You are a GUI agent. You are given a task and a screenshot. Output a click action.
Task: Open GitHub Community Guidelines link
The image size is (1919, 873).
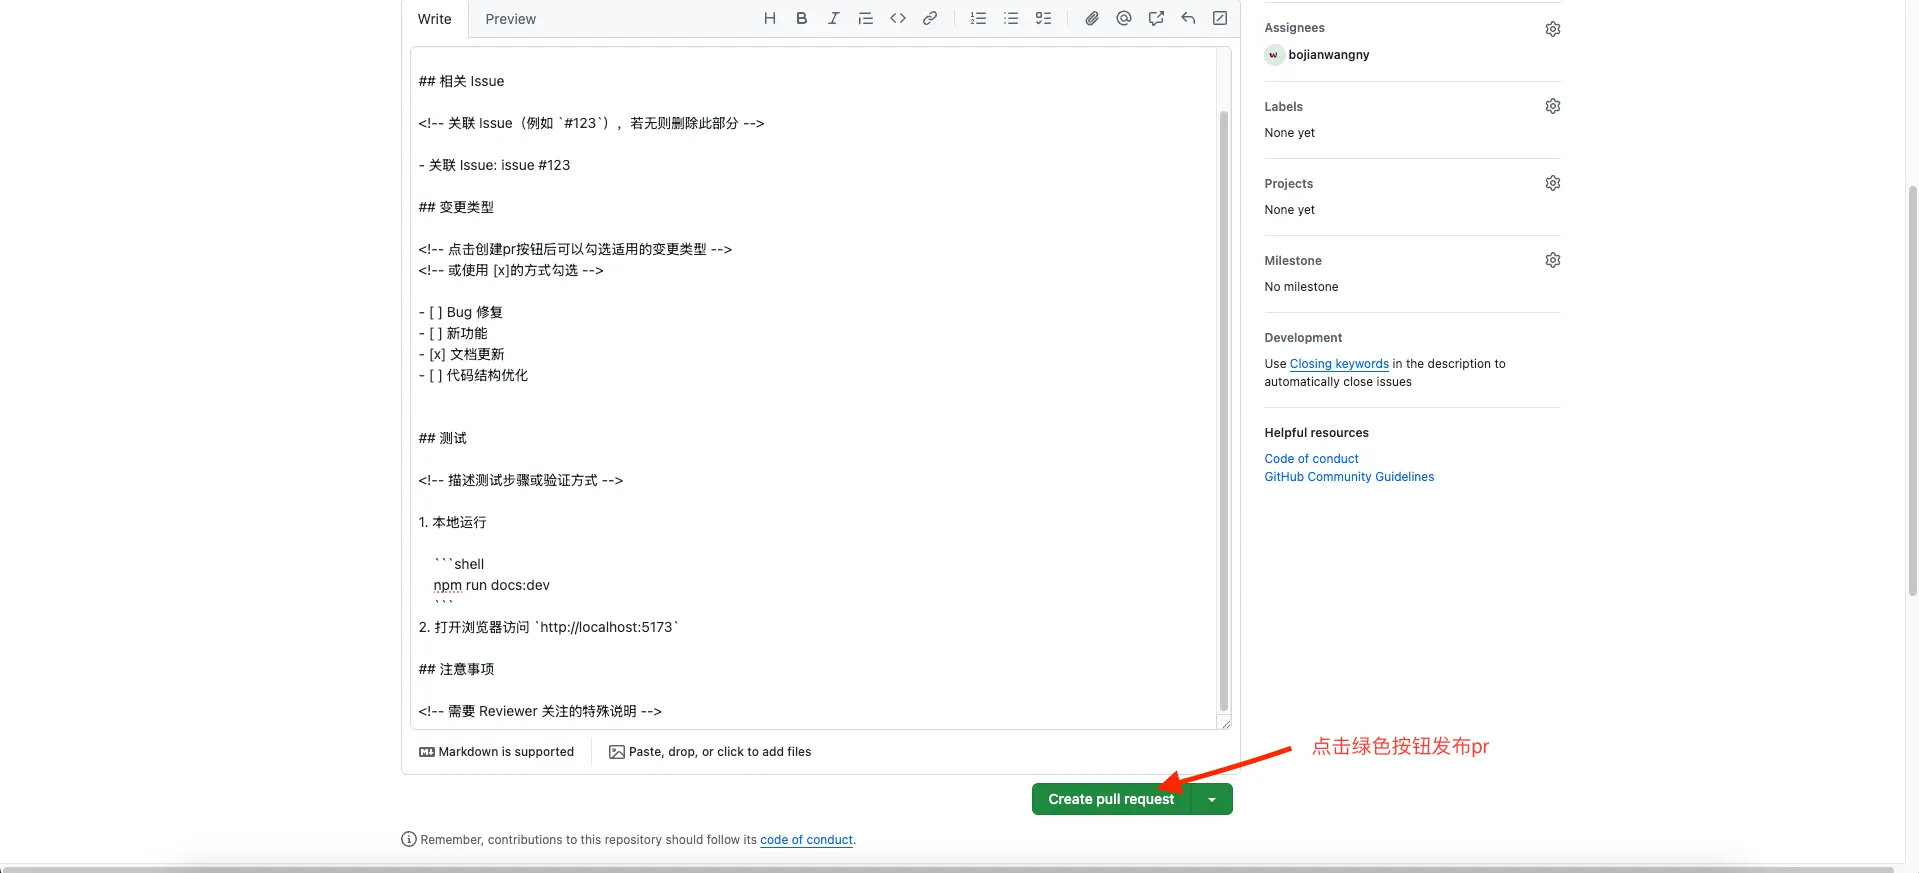1349,477
